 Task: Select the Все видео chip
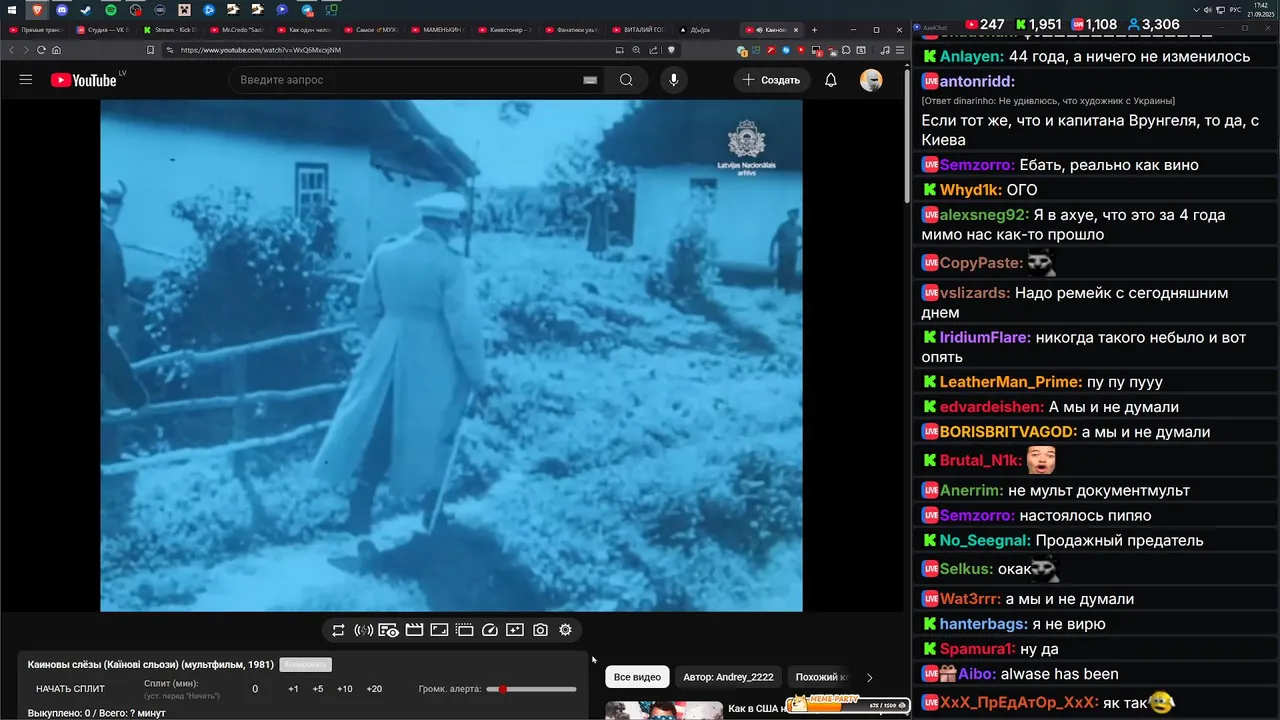tap(637, 677)
